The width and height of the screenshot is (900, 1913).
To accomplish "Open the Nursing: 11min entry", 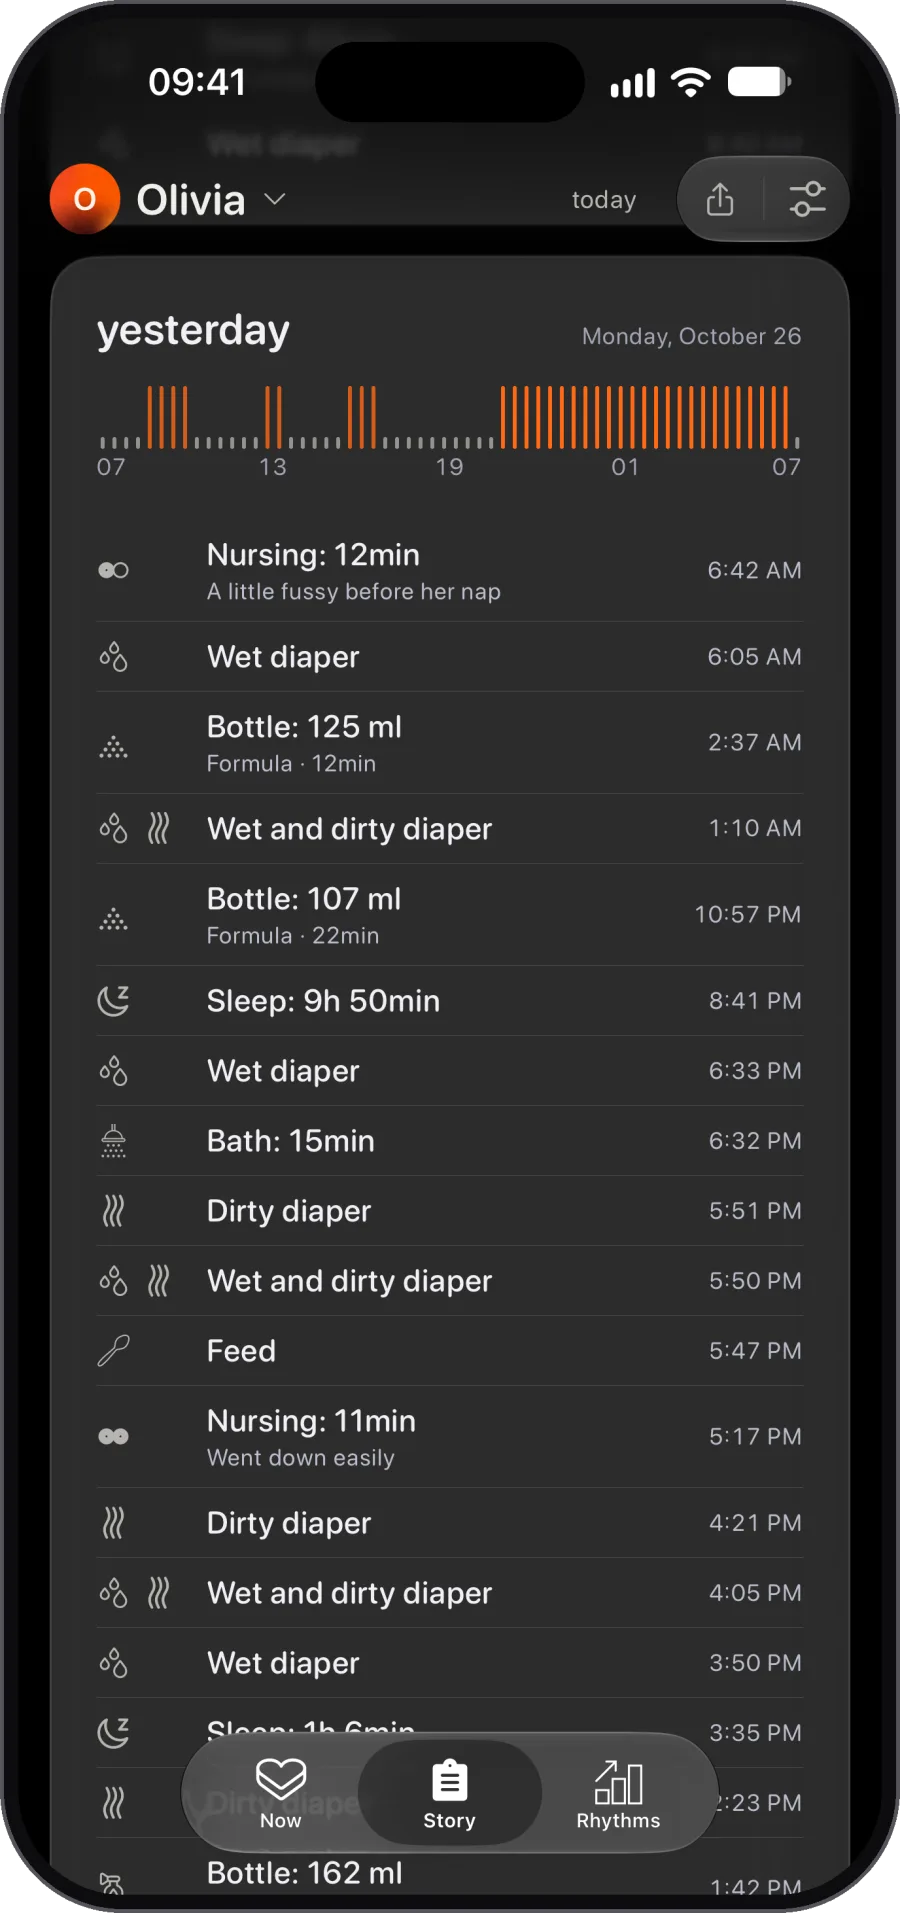I will tap(449, 1437).
